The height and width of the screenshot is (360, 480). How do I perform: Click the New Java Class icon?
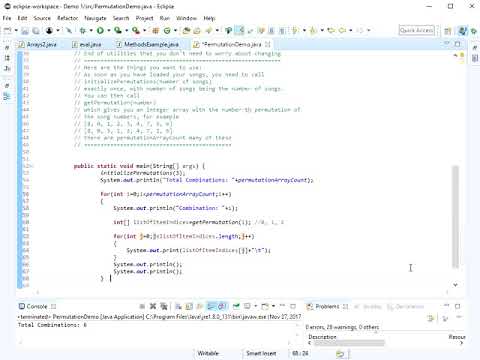point(167,31)
